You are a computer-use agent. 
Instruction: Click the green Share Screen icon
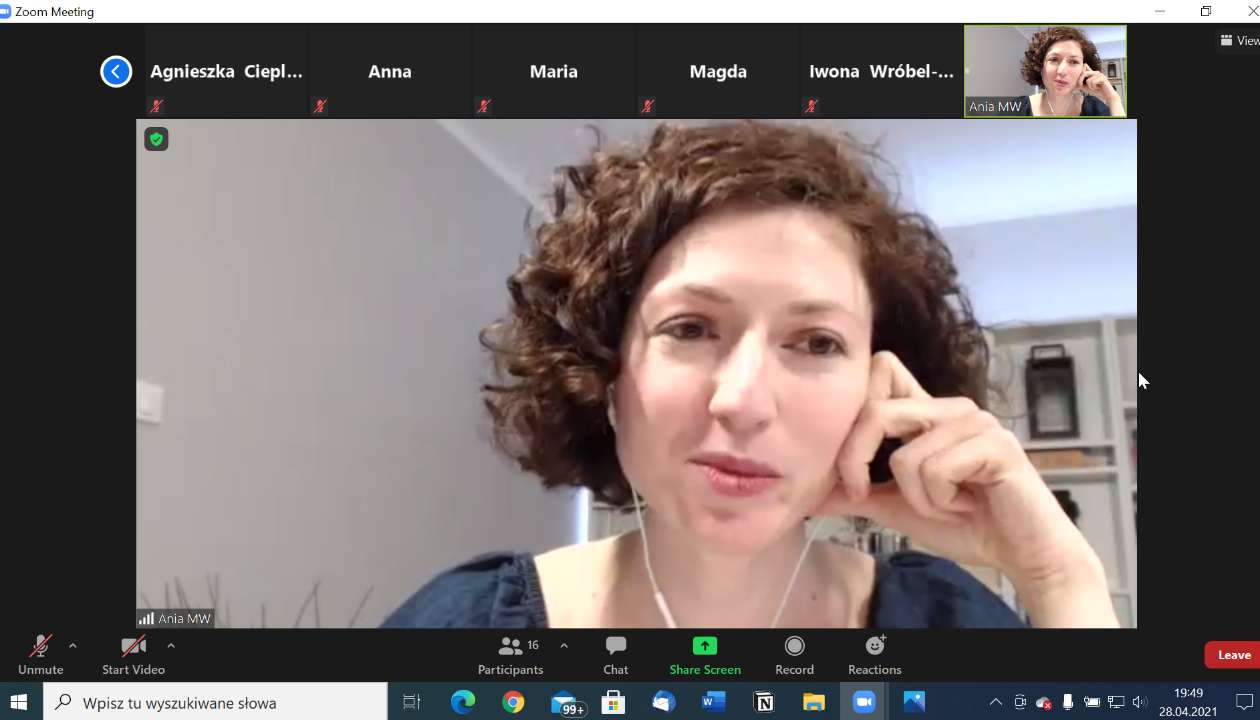[x=705, y=646]
